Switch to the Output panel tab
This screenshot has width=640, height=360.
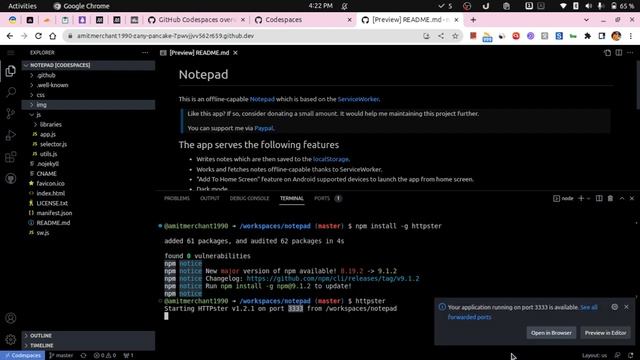210,198
